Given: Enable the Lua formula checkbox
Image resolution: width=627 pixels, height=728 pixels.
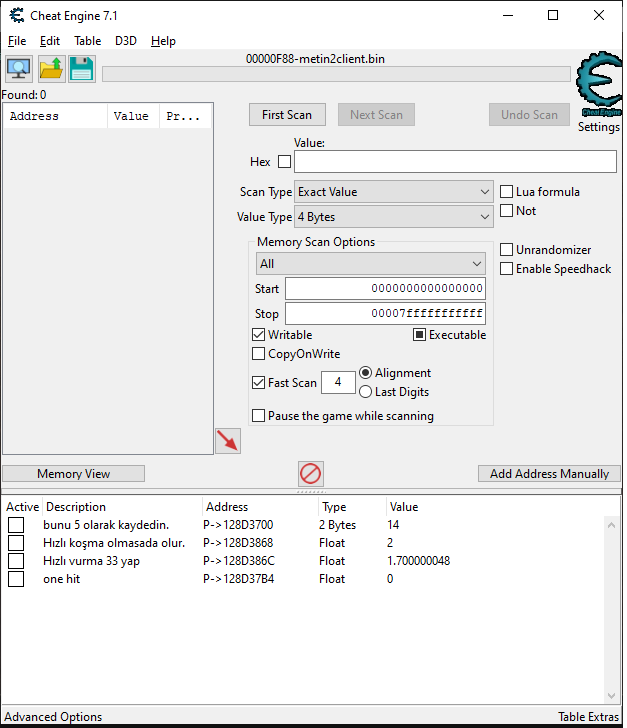Looking at the screenshot, I should [x=506, y=192].
